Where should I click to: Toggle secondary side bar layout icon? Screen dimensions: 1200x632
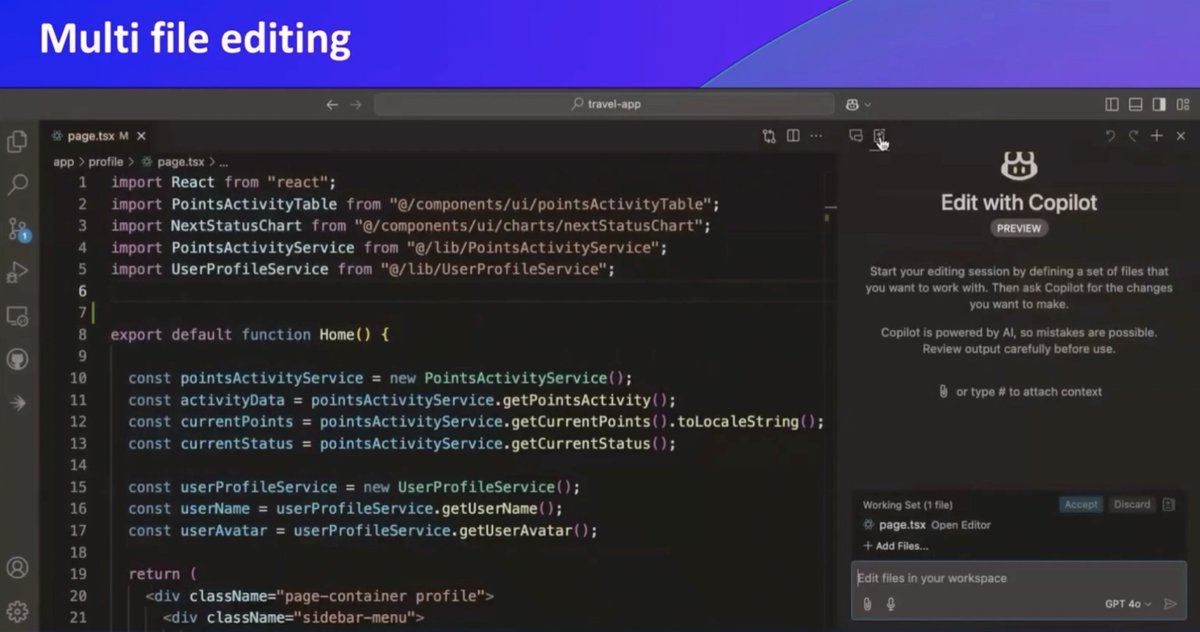1159,105
